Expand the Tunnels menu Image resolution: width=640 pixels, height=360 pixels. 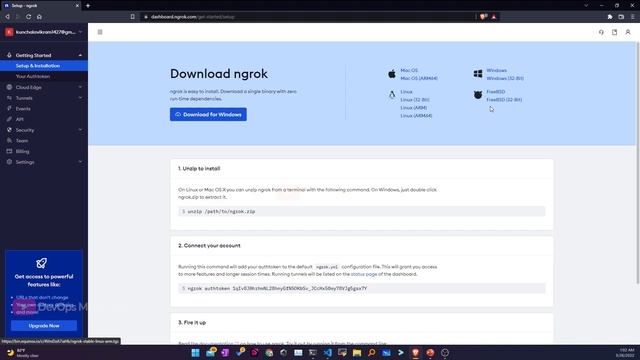(80, 98)
